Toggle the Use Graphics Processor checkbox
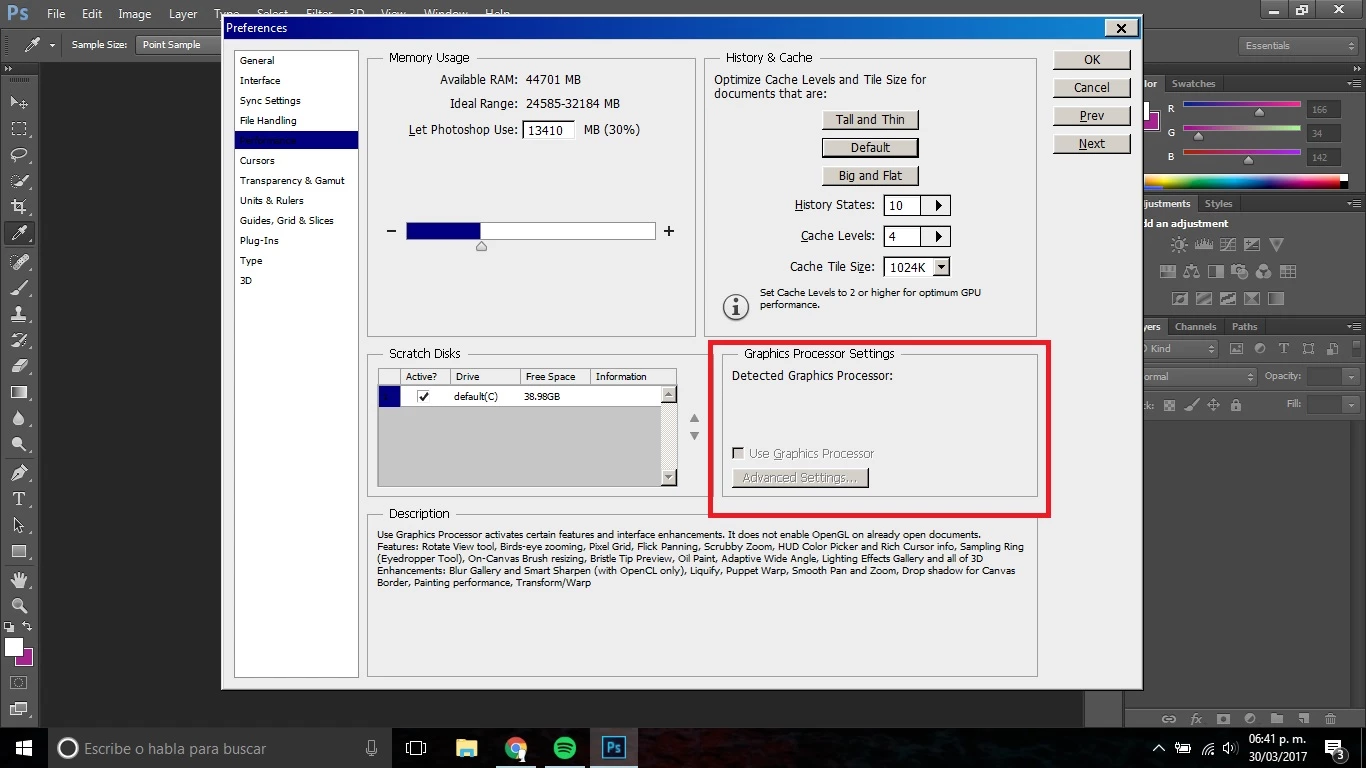This screenshot has width=1366, height=768. [738, 453]
